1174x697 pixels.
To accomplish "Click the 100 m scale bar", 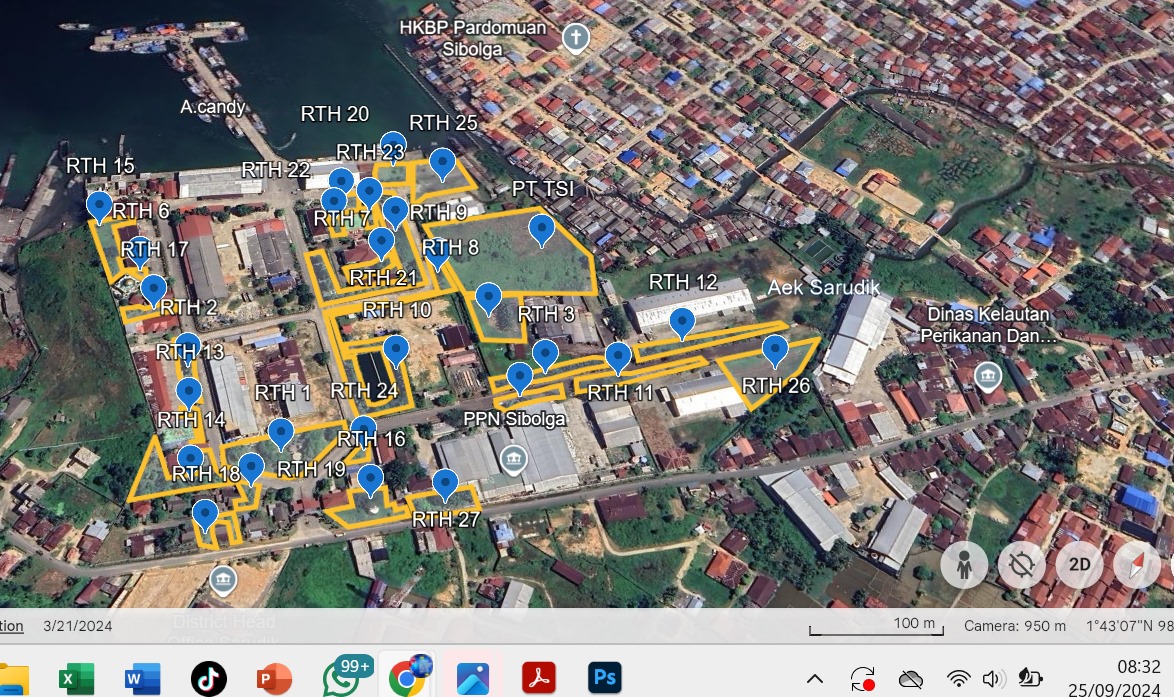I will (876, 626).
